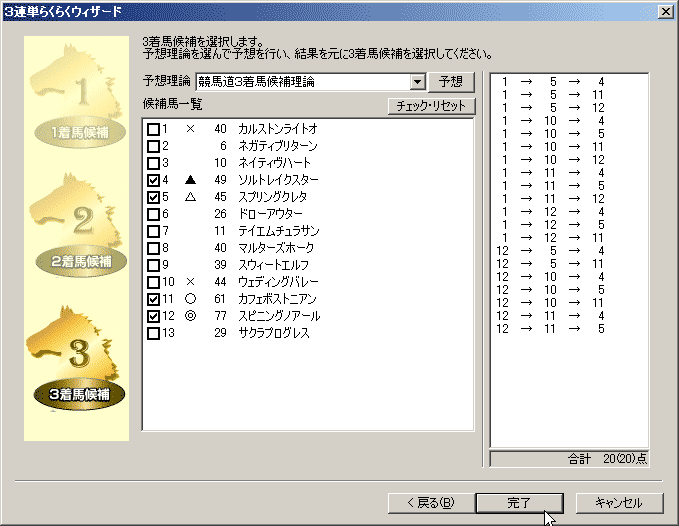Screen dimensions: 679x526
Task: Click the ○ mark beside horse 11
Action: tap(190, 299)
